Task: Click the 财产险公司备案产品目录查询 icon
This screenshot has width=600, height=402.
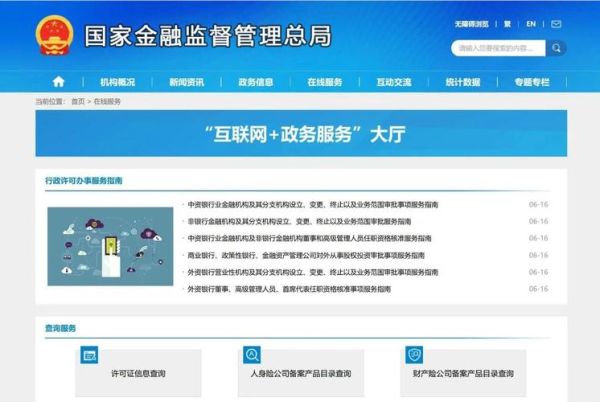Action: 414,355
